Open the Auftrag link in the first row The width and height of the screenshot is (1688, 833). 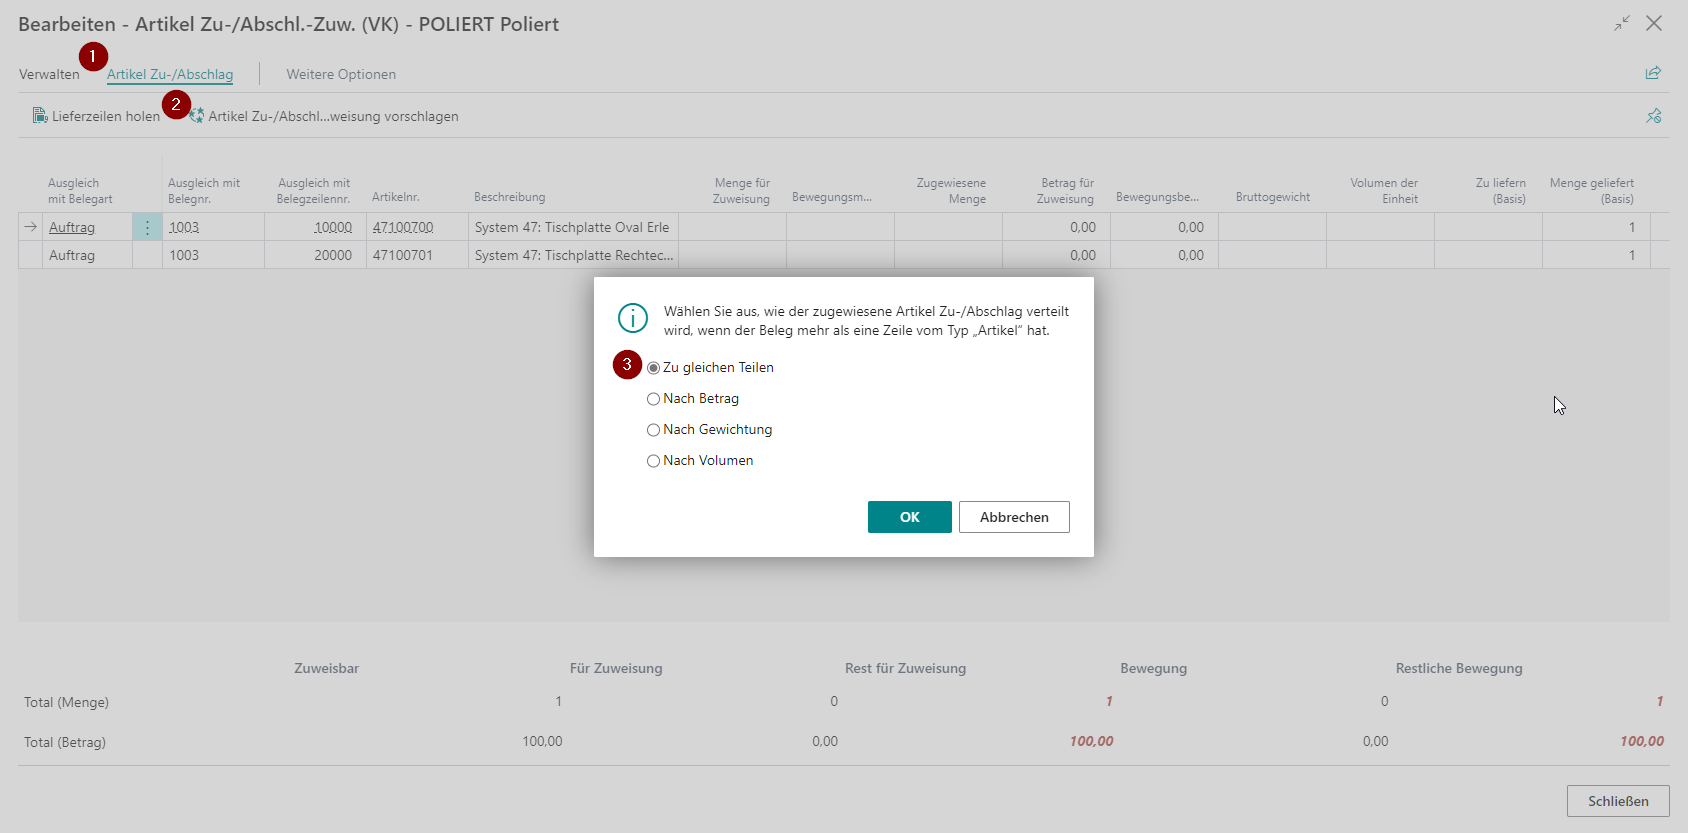click(72, 227)
